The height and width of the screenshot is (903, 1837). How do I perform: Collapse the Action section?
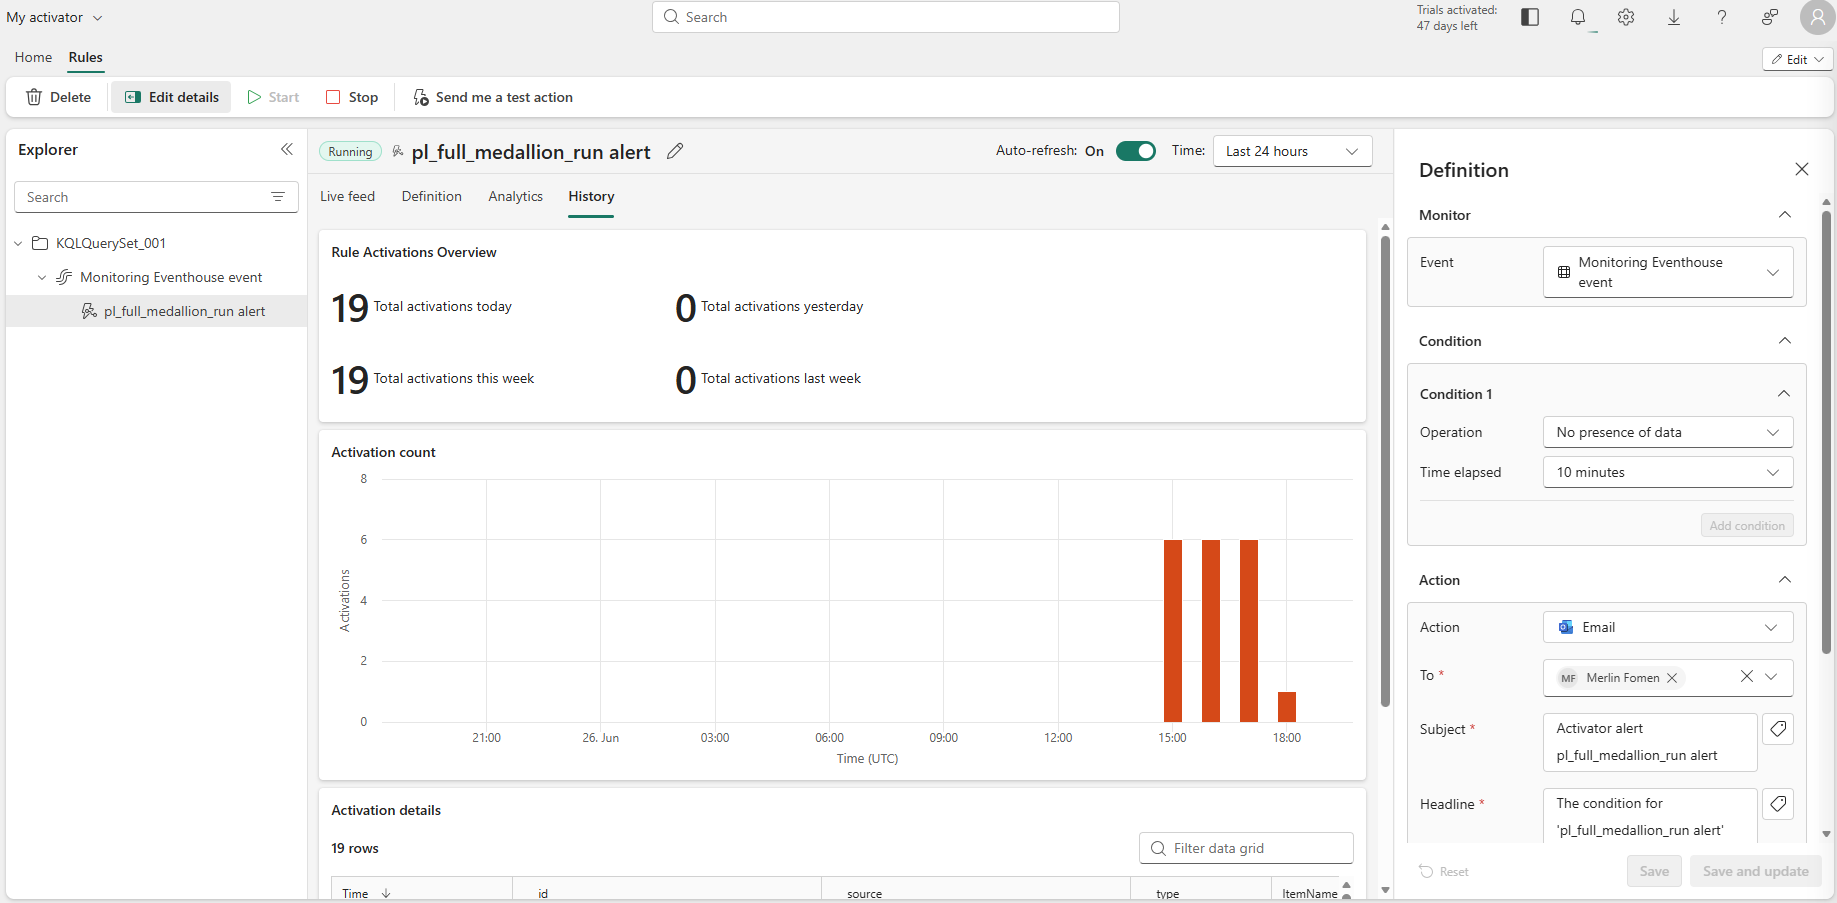[x=1785, y=580]
